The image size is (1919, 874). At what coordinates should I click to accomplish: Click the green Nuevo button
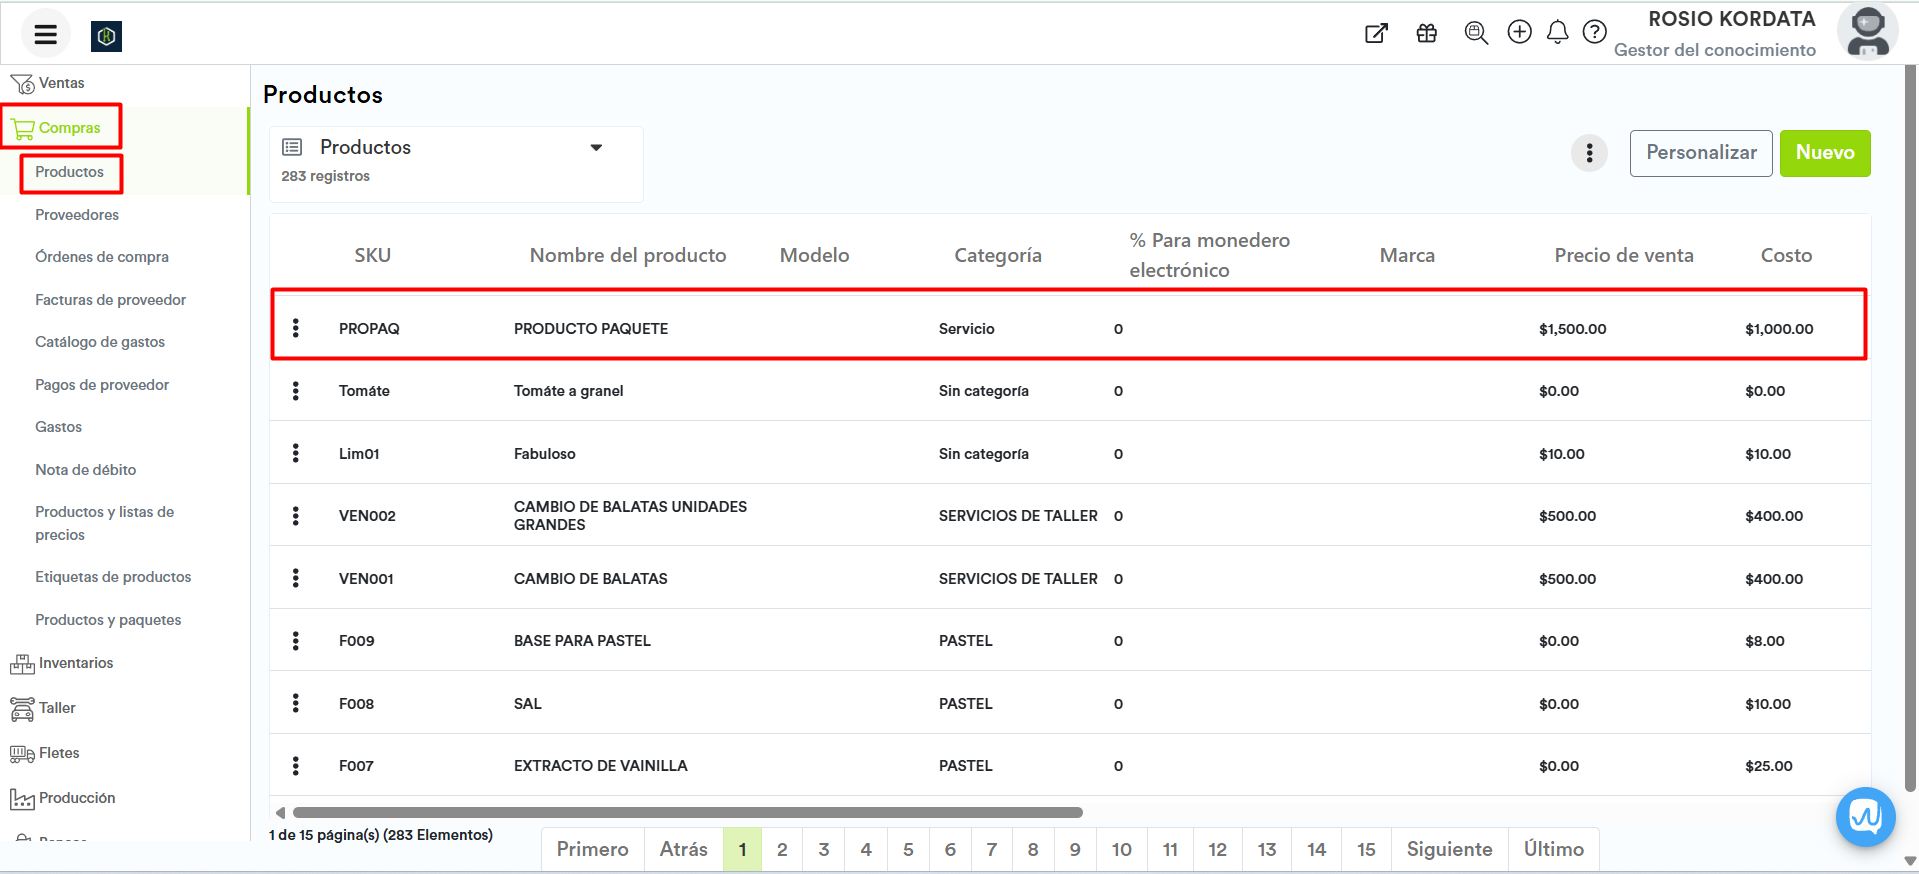coord(1824,153)
